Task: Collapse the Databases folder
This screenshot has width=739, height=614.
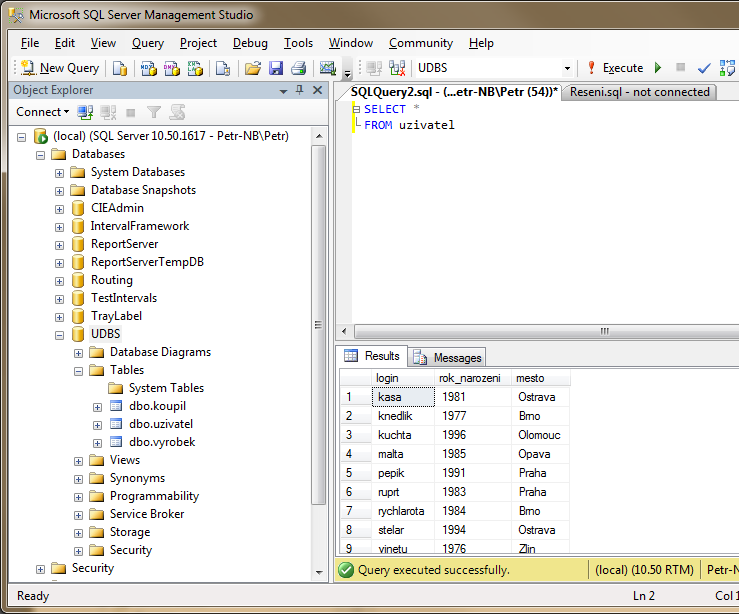Action: (x=41, y=155)
